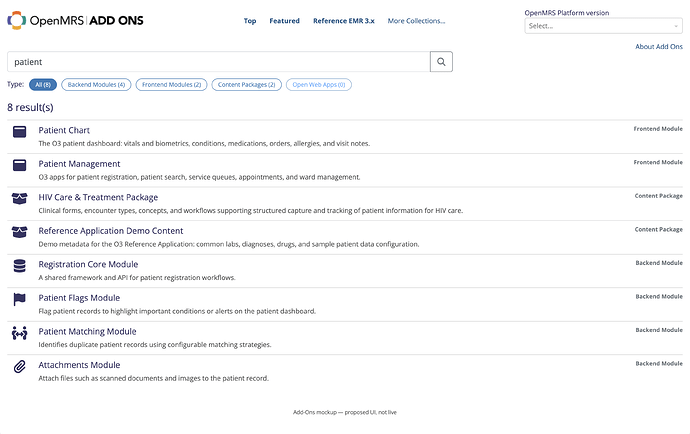Click Content Package label on HIV Care row
This screenshot has height=434, width=690.
tap(658, 195)
